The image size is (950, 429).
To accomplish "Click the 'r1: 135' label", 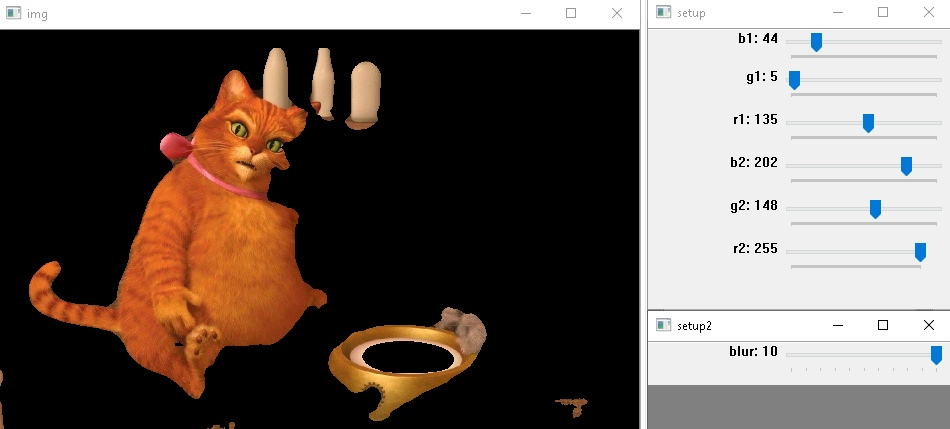I will coord(755,119).
